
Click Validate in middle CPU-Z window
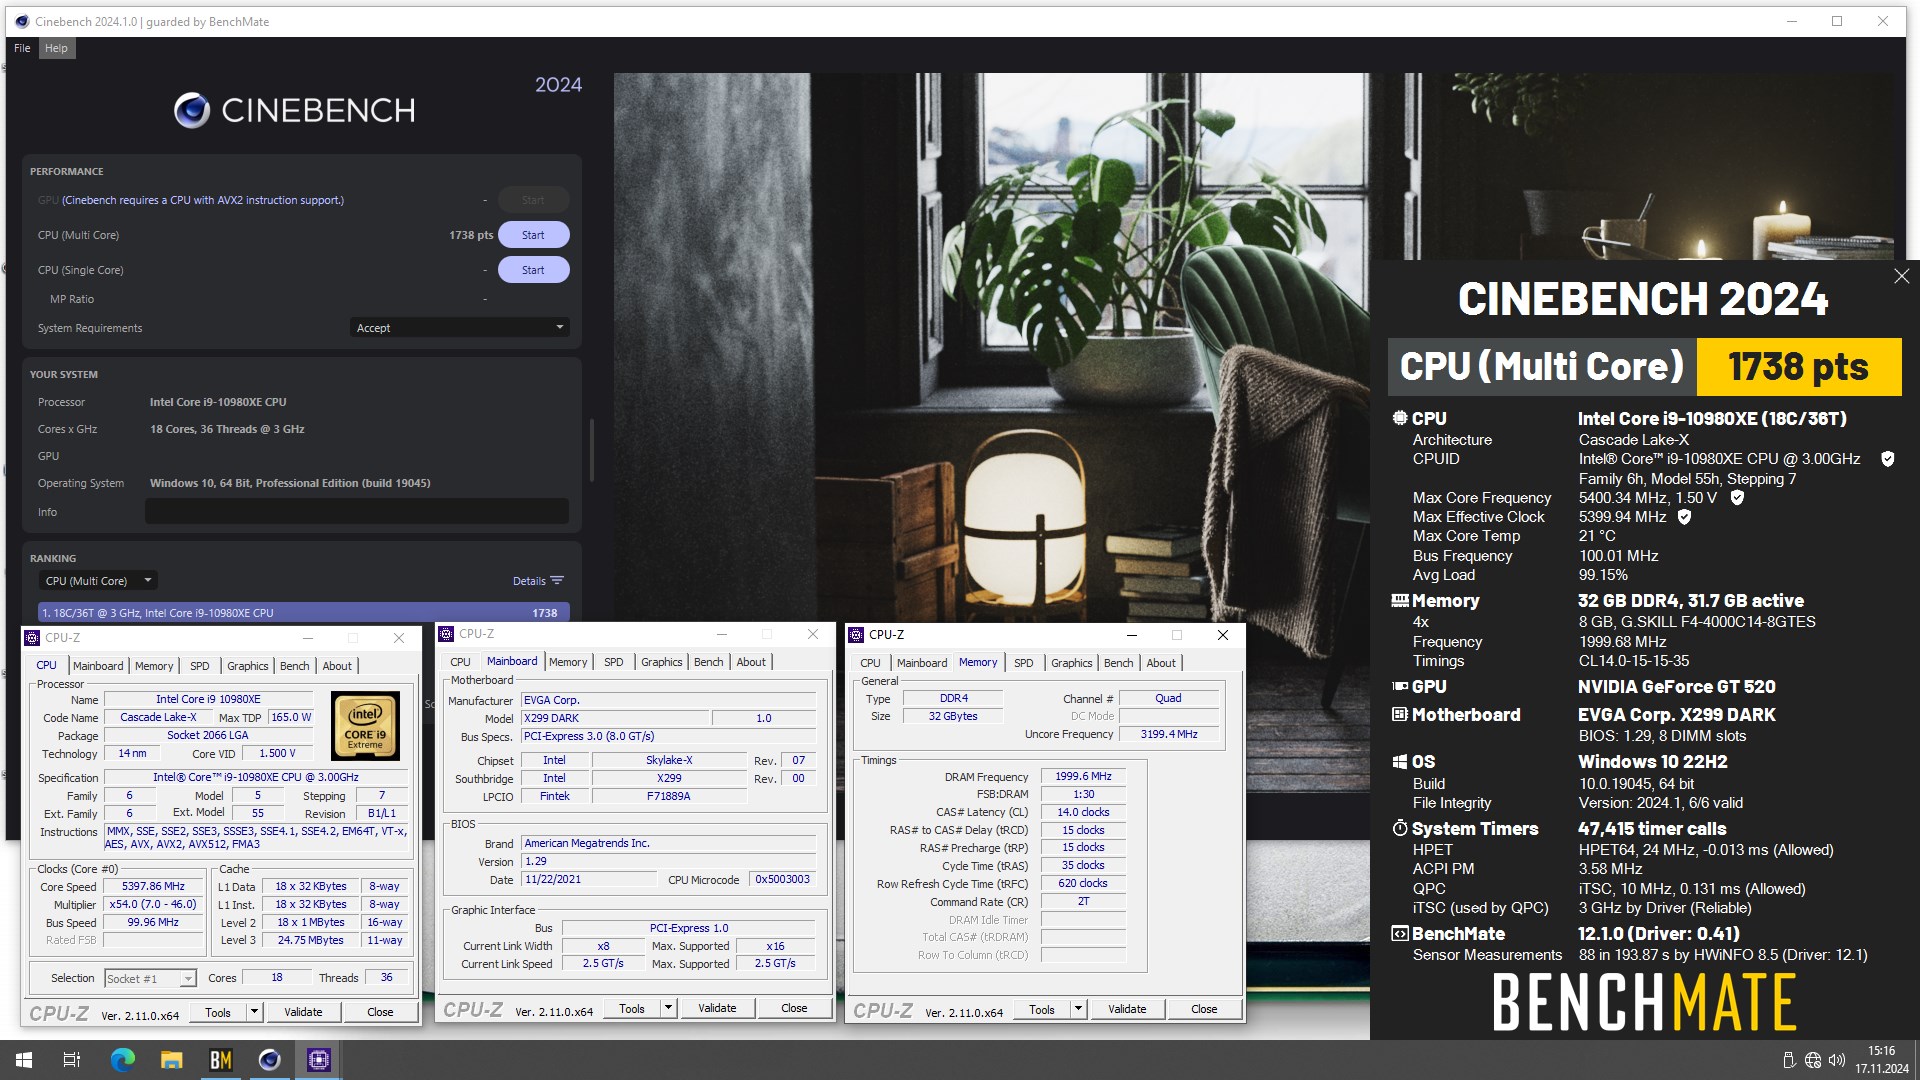tap(717, 1008)
